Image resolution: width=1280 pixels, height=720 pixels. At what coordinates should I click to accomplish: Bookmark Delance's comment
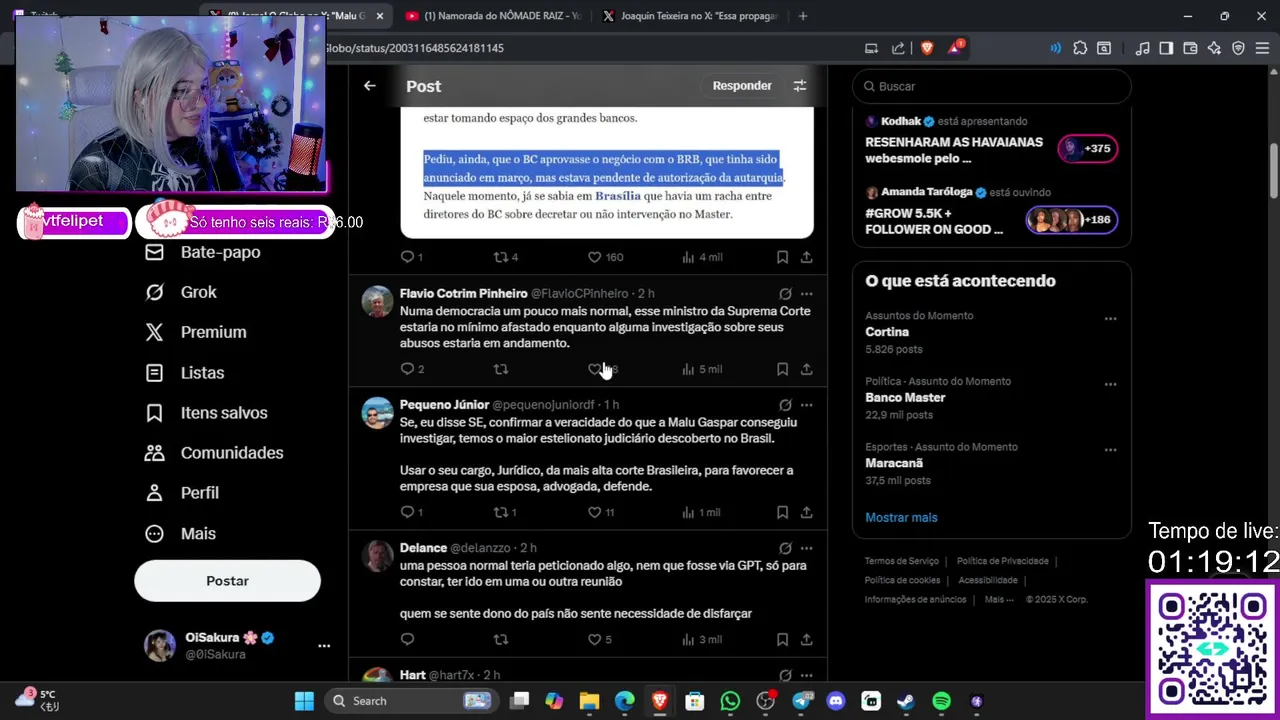click(782, 639)
